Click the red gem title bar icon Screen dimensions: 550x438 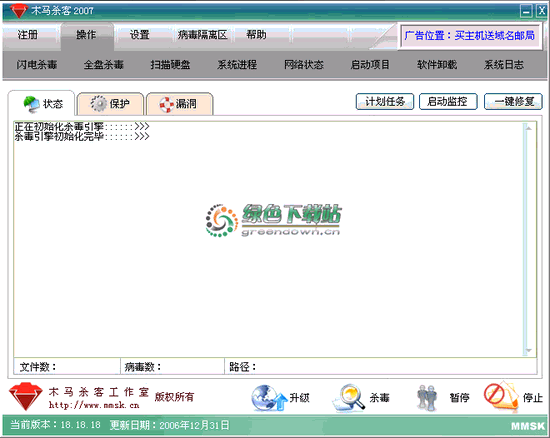coord(18,11)
